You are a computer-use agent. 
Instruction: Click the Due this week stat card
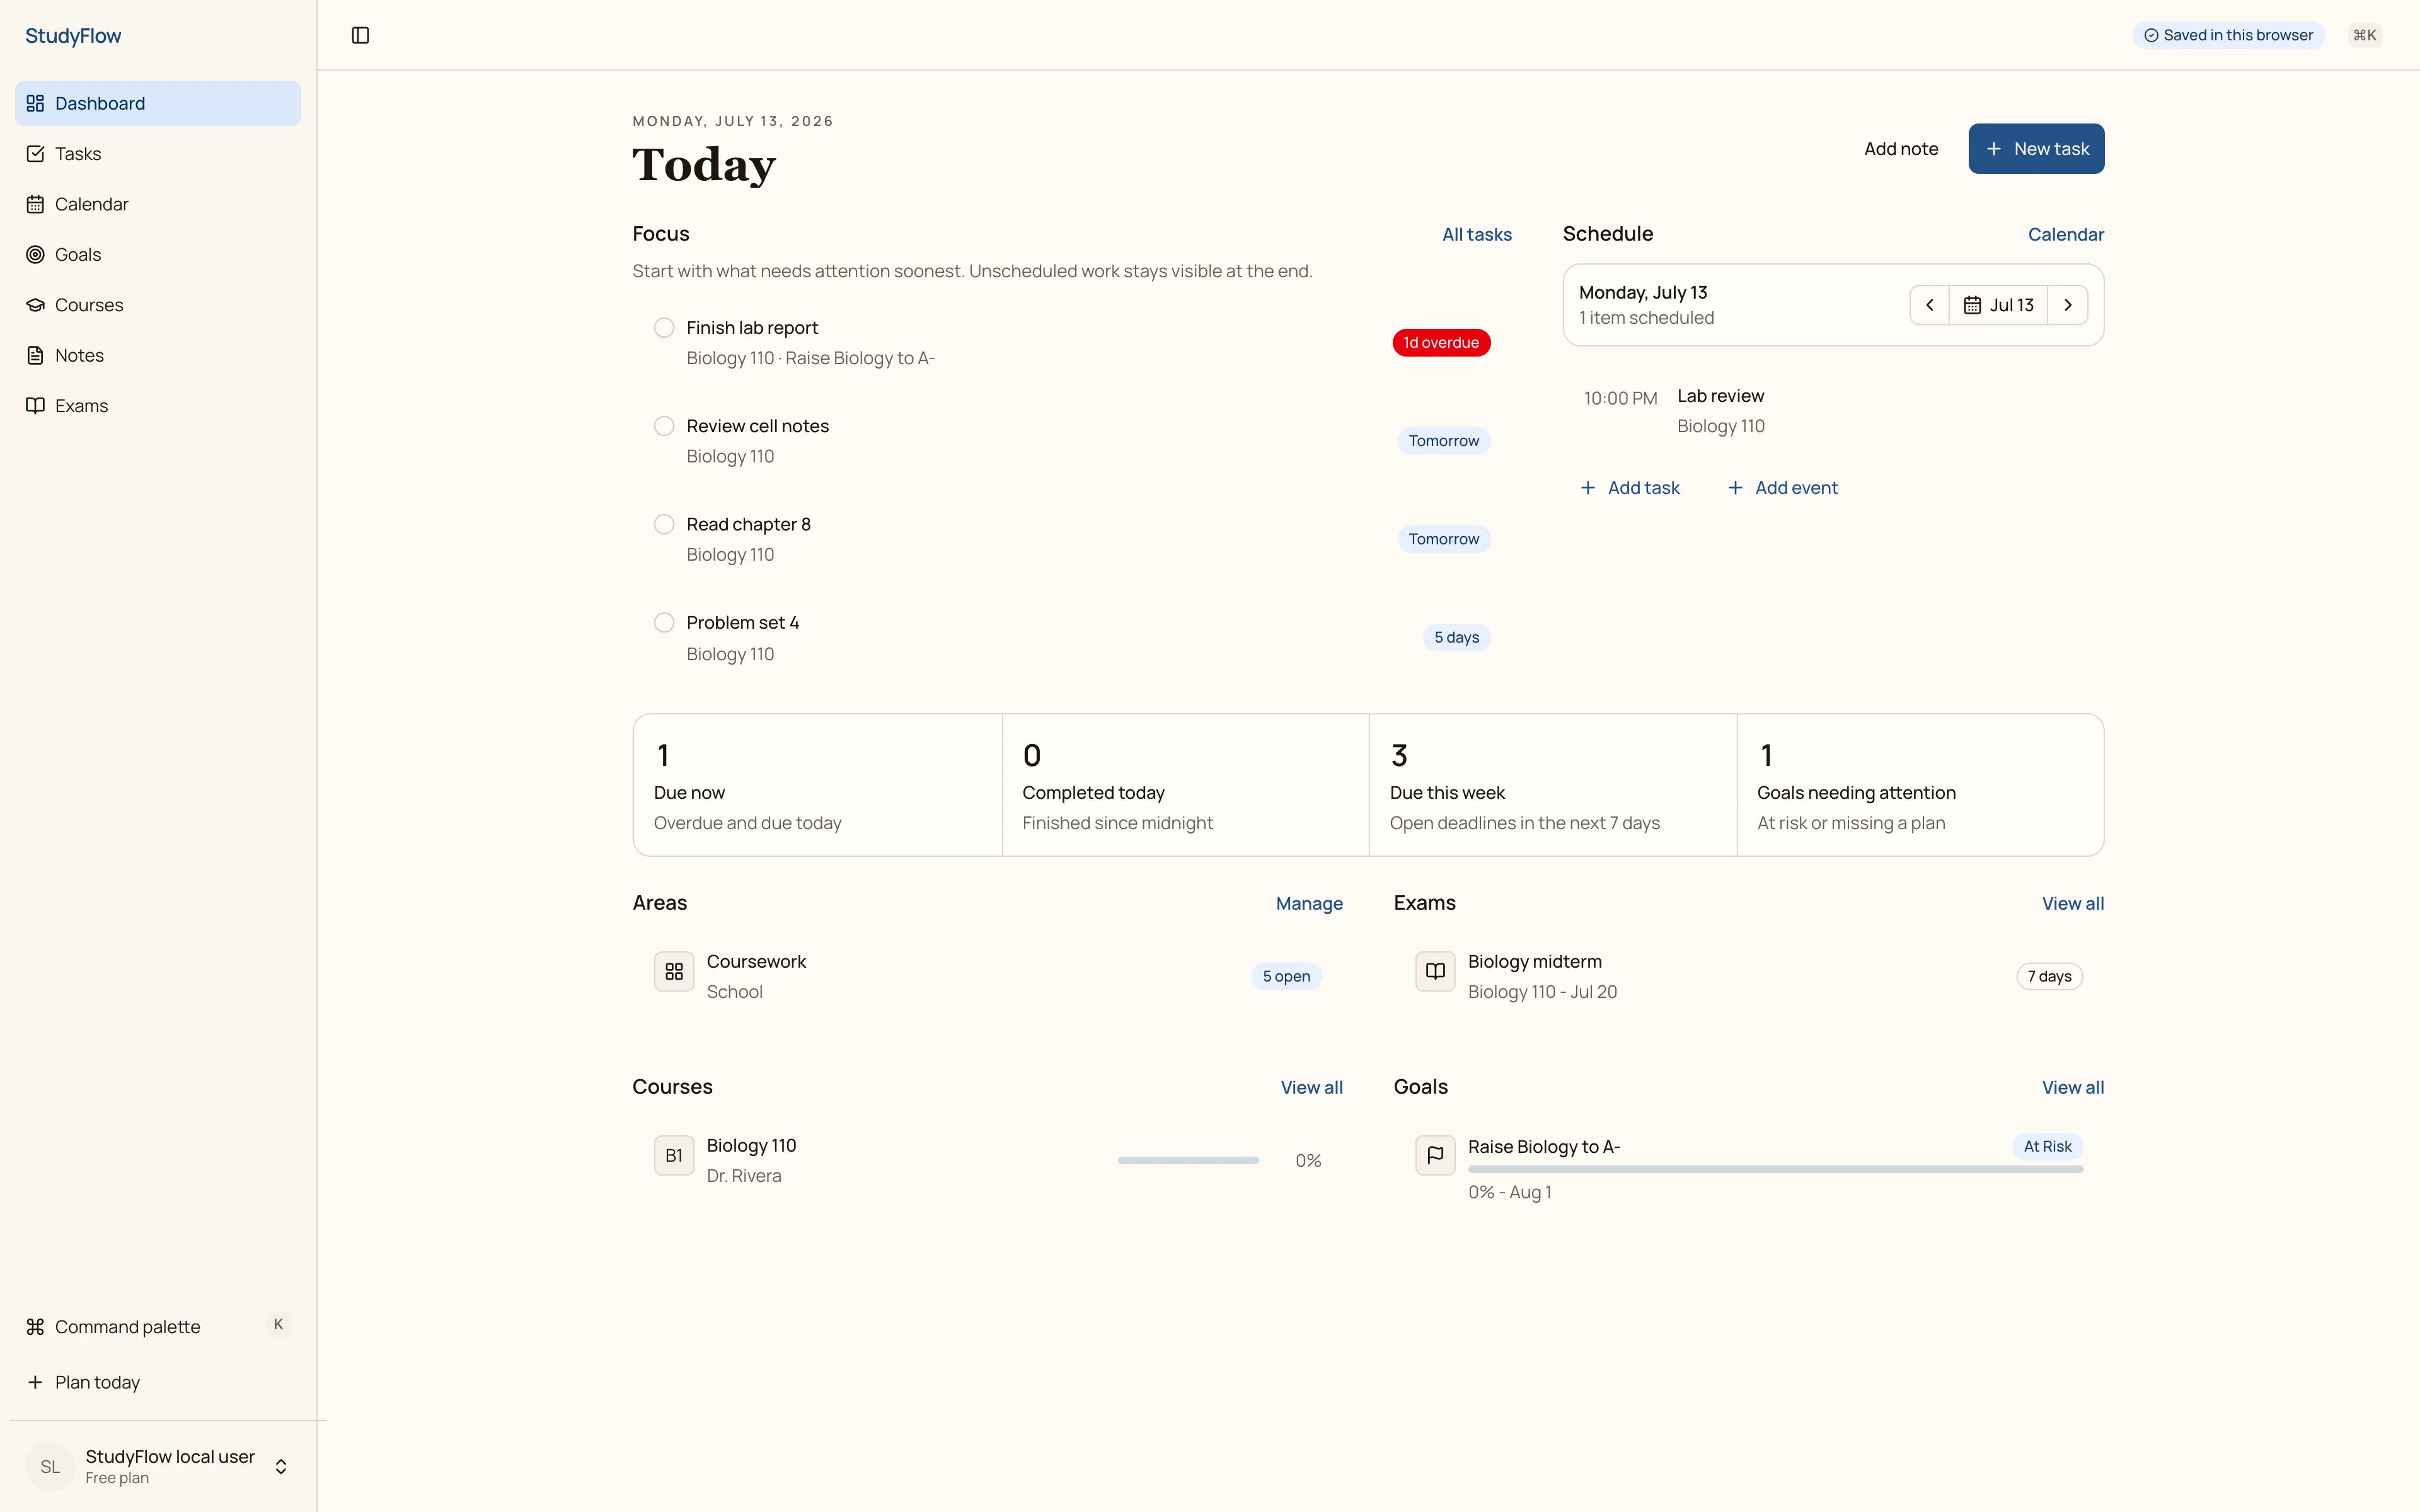[x=1553, y=785]
